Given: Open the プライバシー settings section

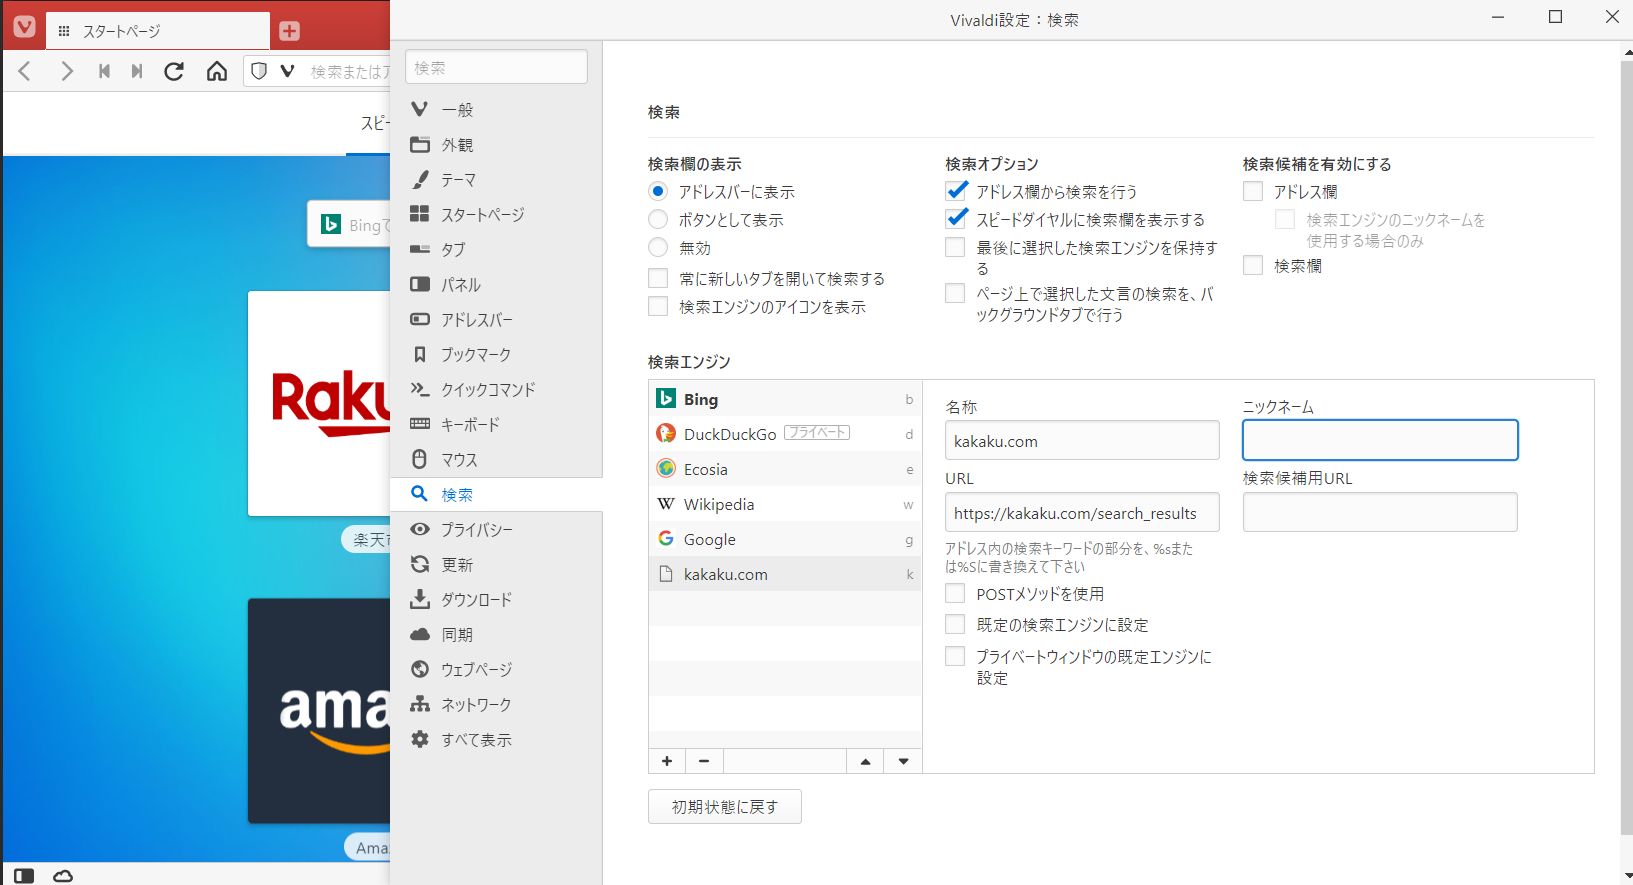Looking at the screenshot, I should (x=476, y=530).
